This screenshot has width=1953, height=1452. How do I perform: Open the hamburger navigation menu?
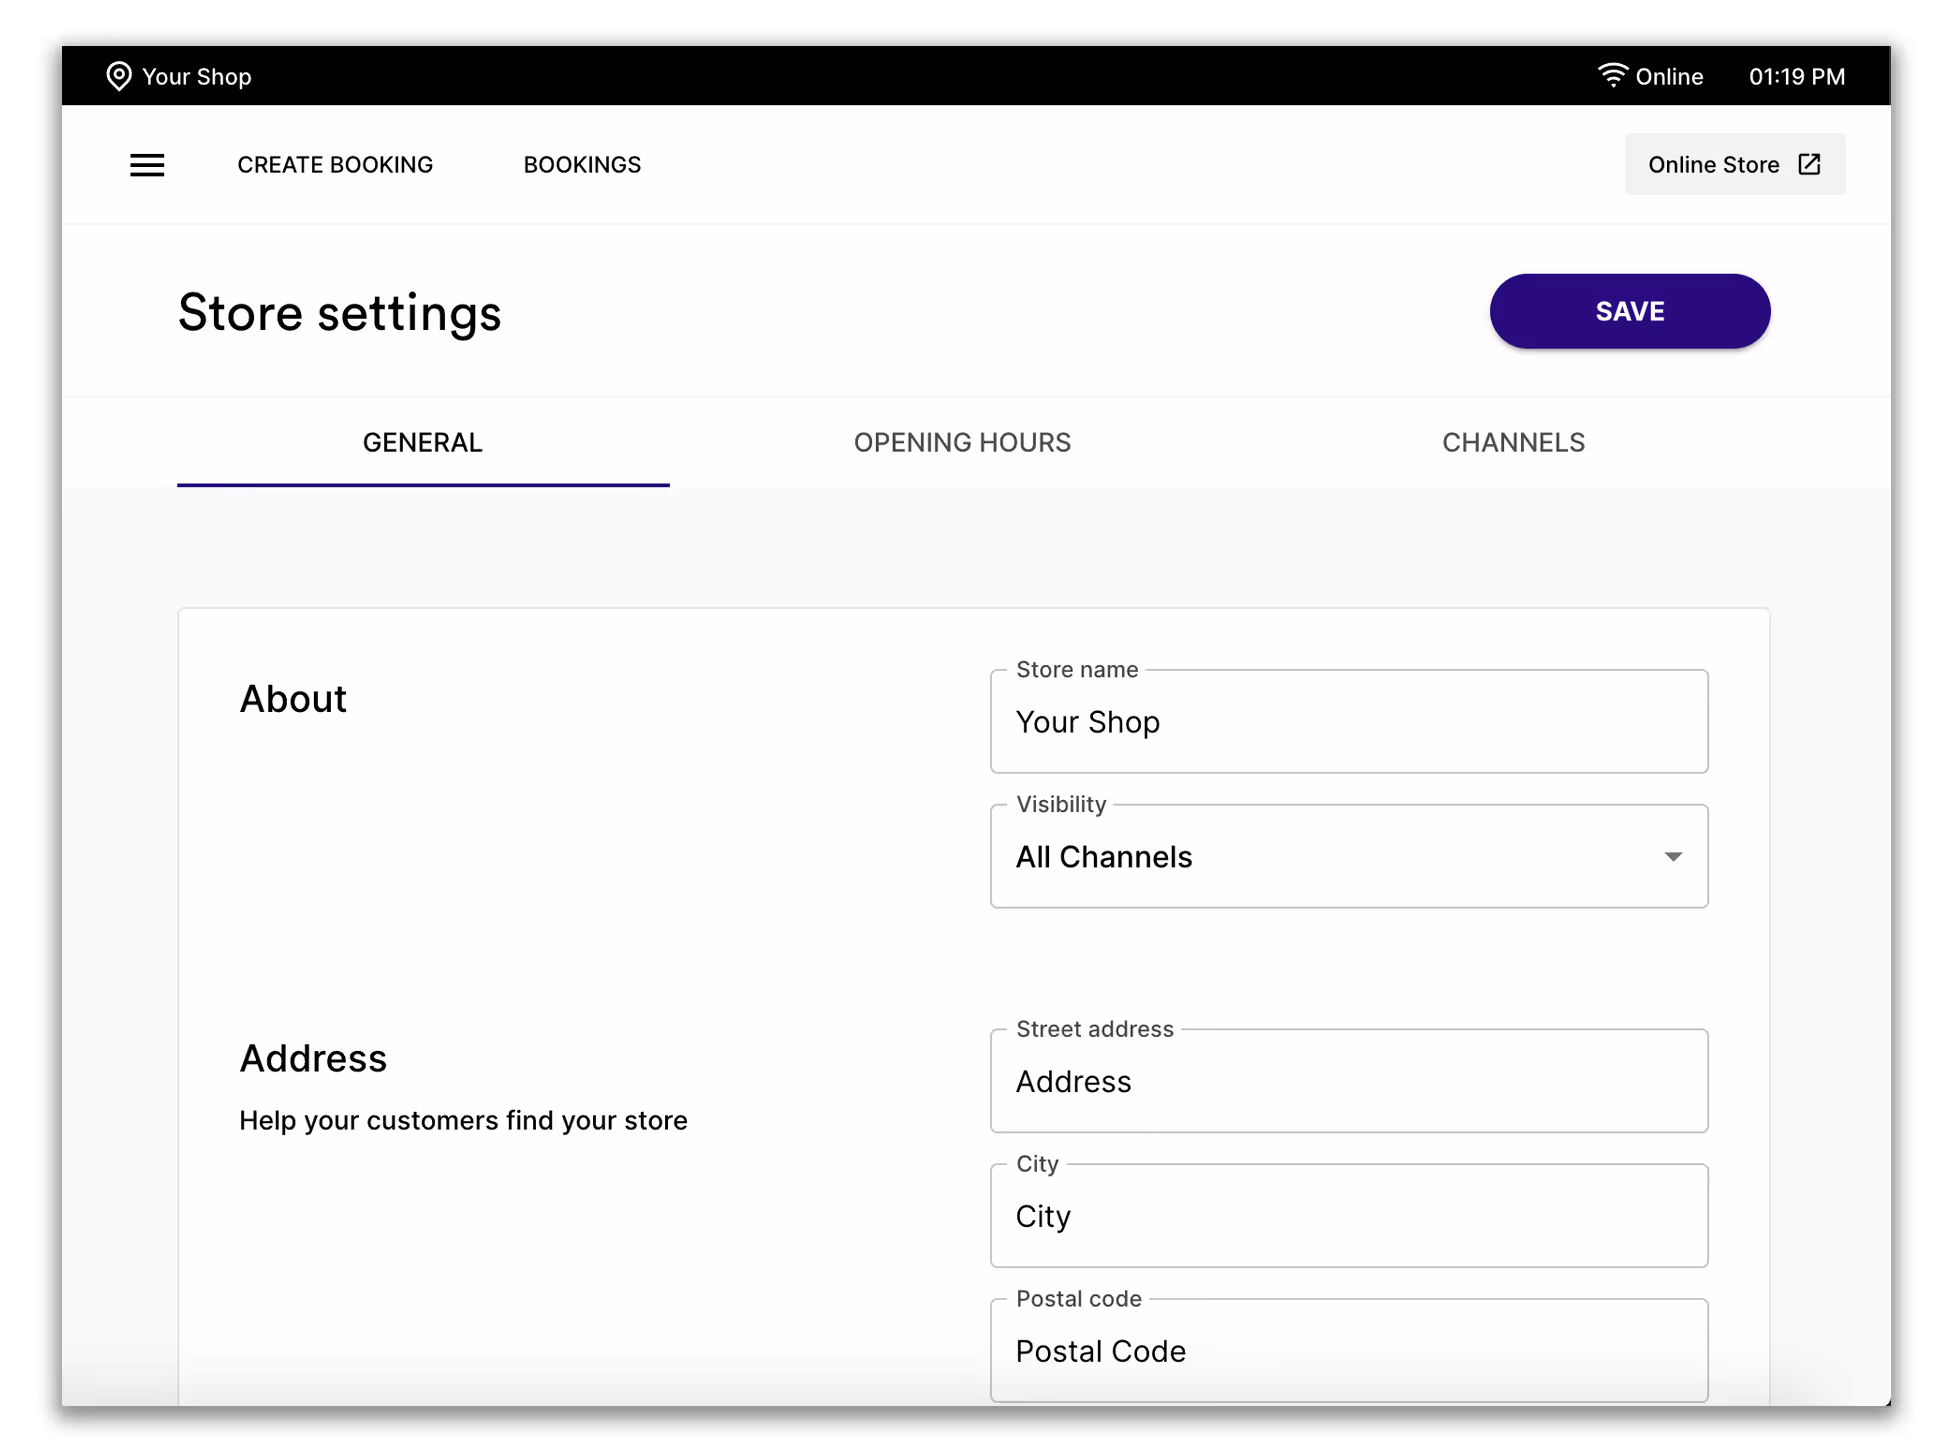coord(146,165)
